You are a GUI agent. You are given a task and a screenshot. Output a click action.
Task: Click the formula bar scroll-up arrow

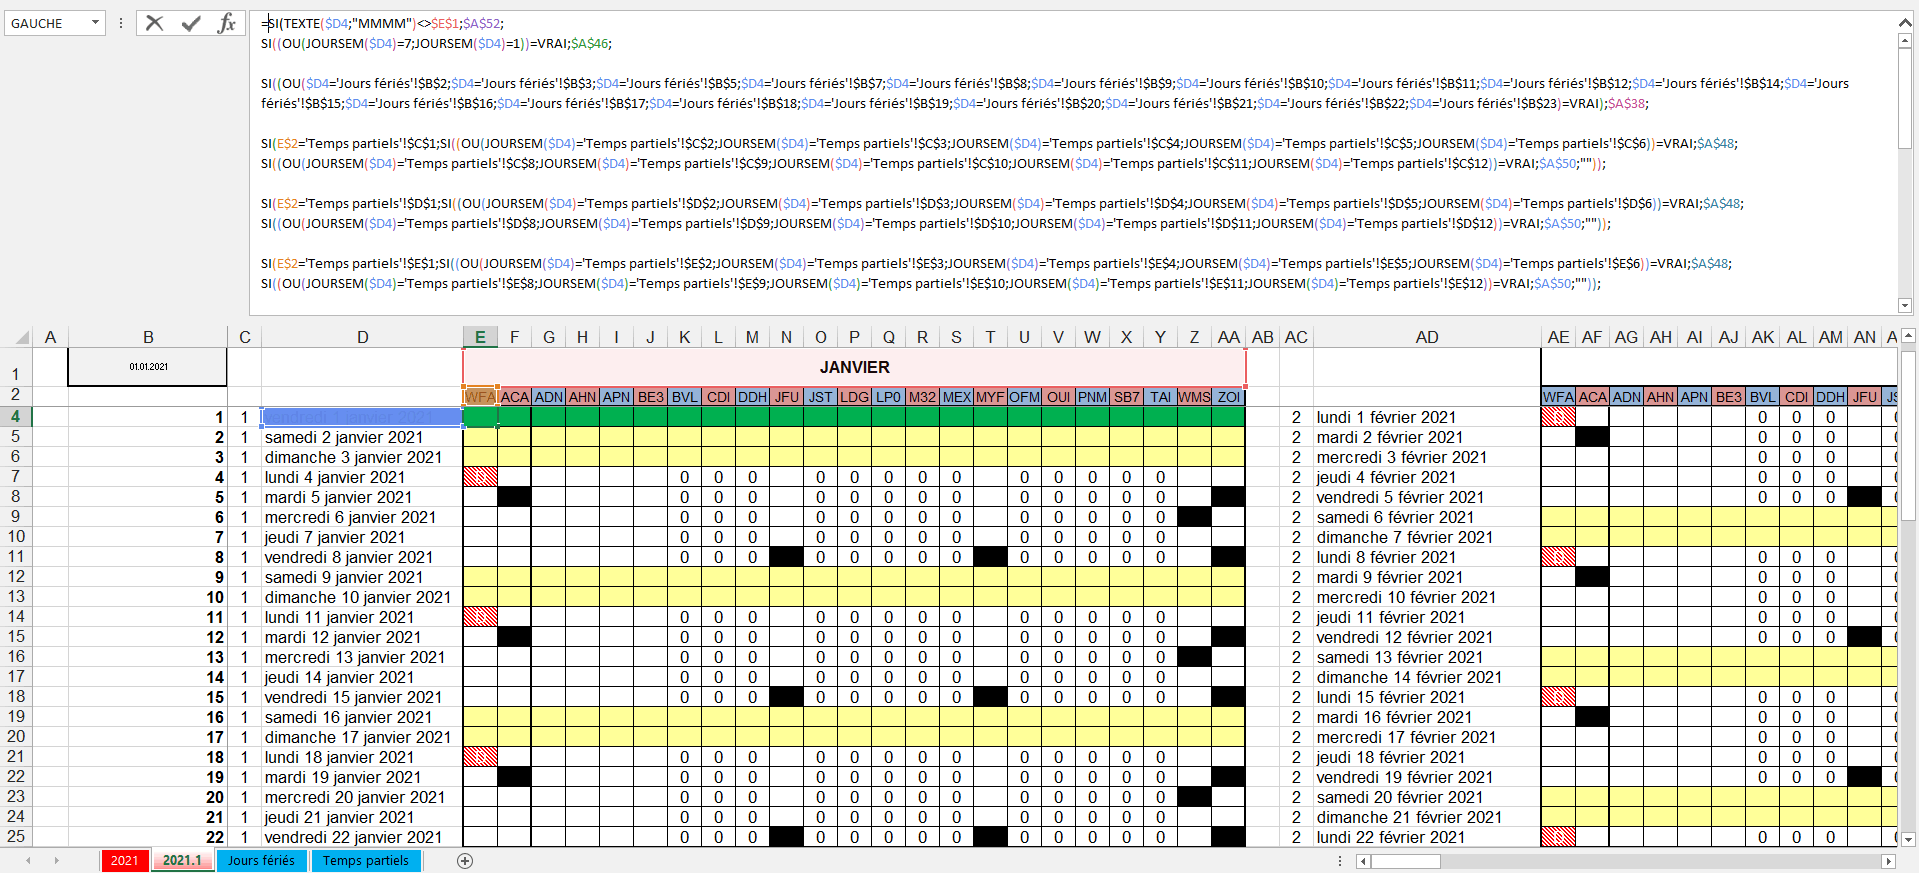[x=1905, y=41]
